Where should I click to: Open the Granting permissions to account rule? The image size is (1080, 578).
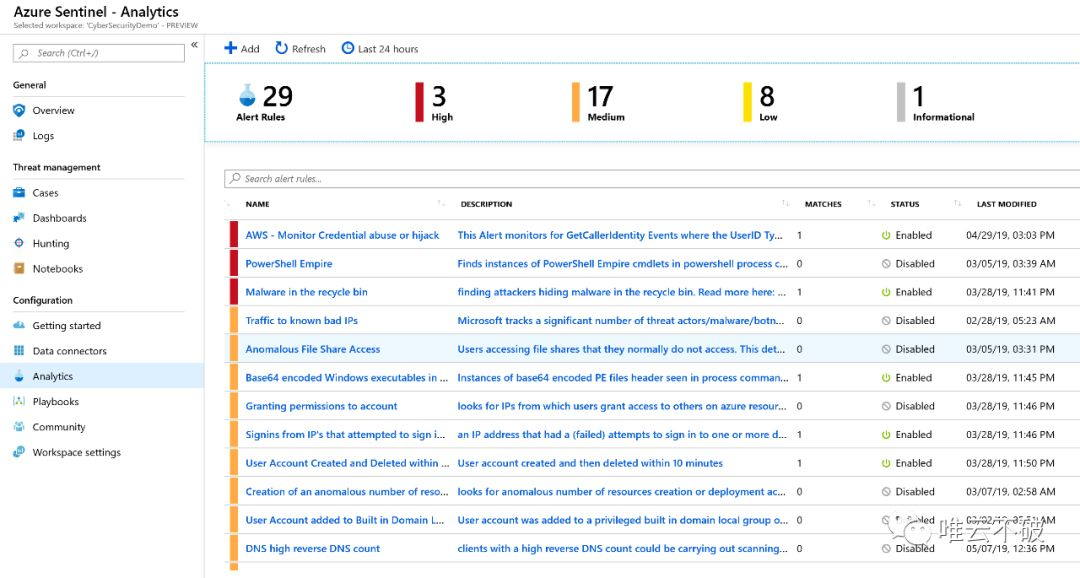pos(322,406)
